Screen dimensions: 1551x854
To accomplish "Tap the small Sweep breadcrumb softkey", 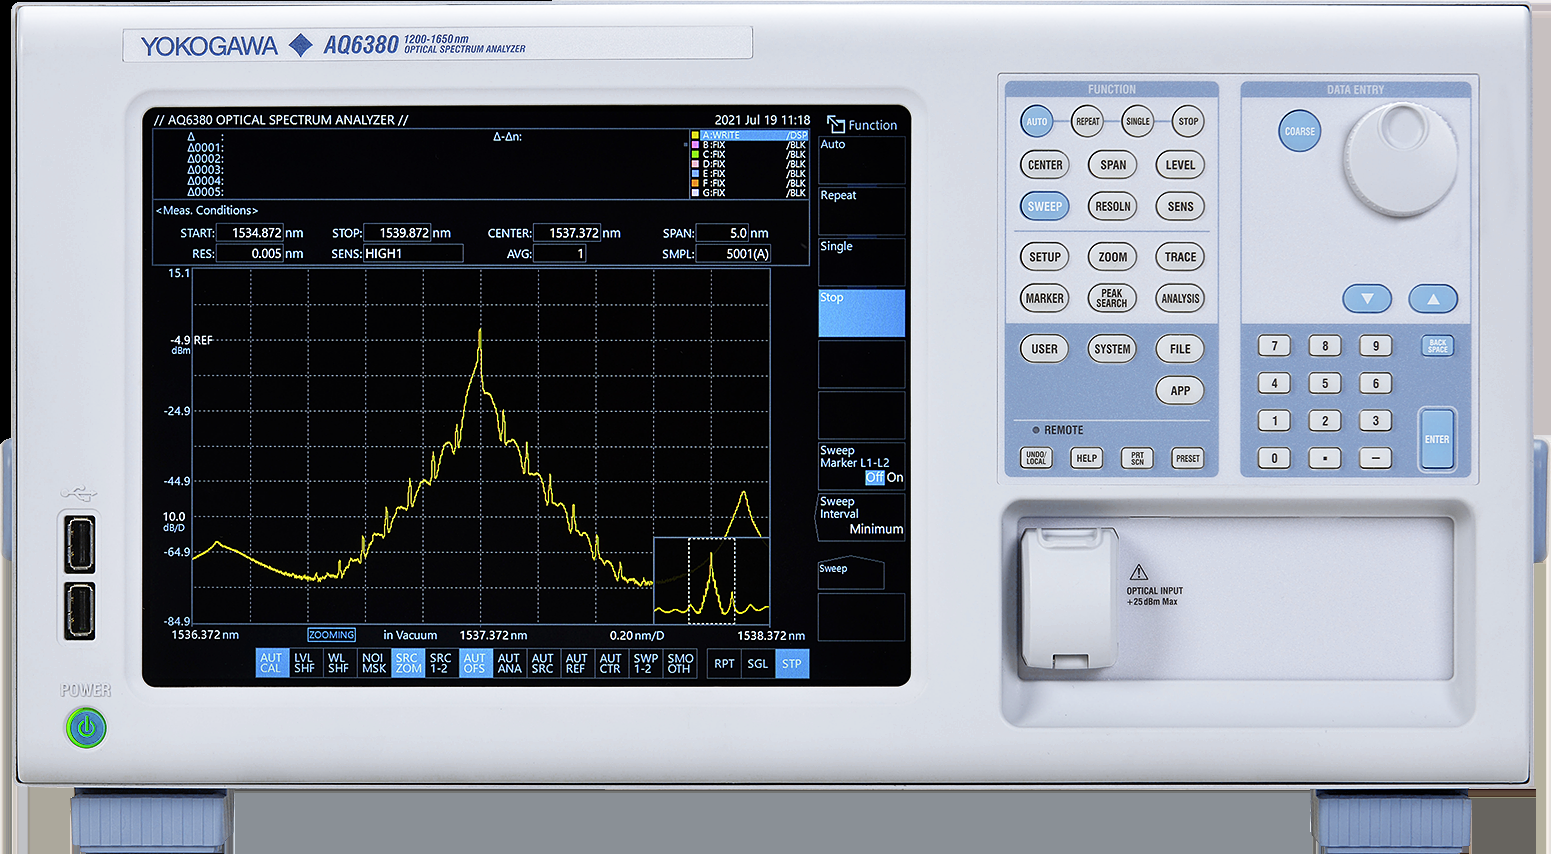I will (850, 572).
